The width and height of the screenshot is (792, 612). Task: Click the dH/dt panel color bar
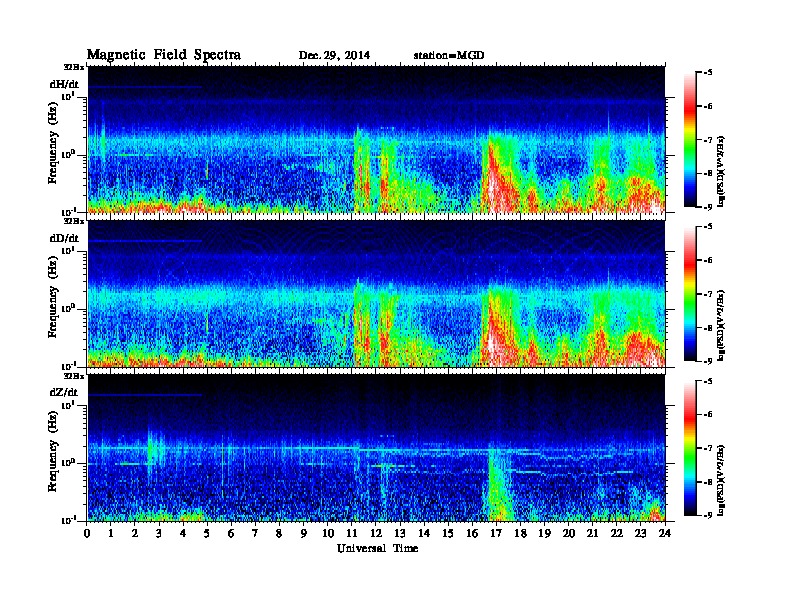pyautogui.click(x=689, y=140)
